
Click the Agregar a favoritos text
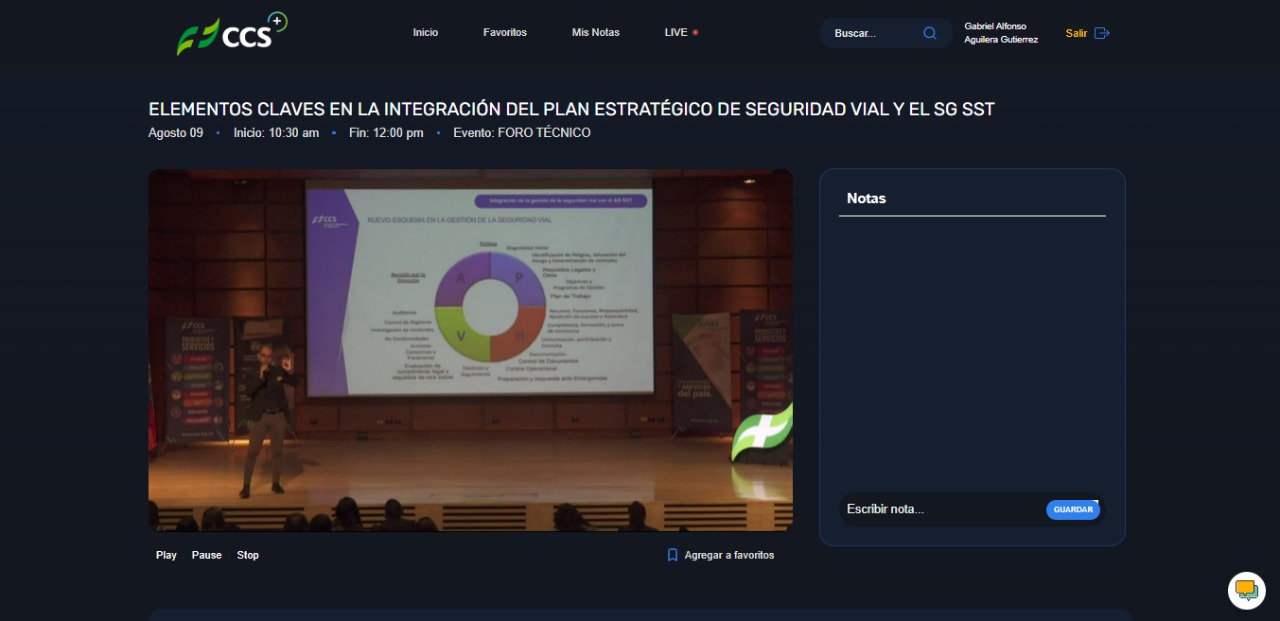coord(729,555)
